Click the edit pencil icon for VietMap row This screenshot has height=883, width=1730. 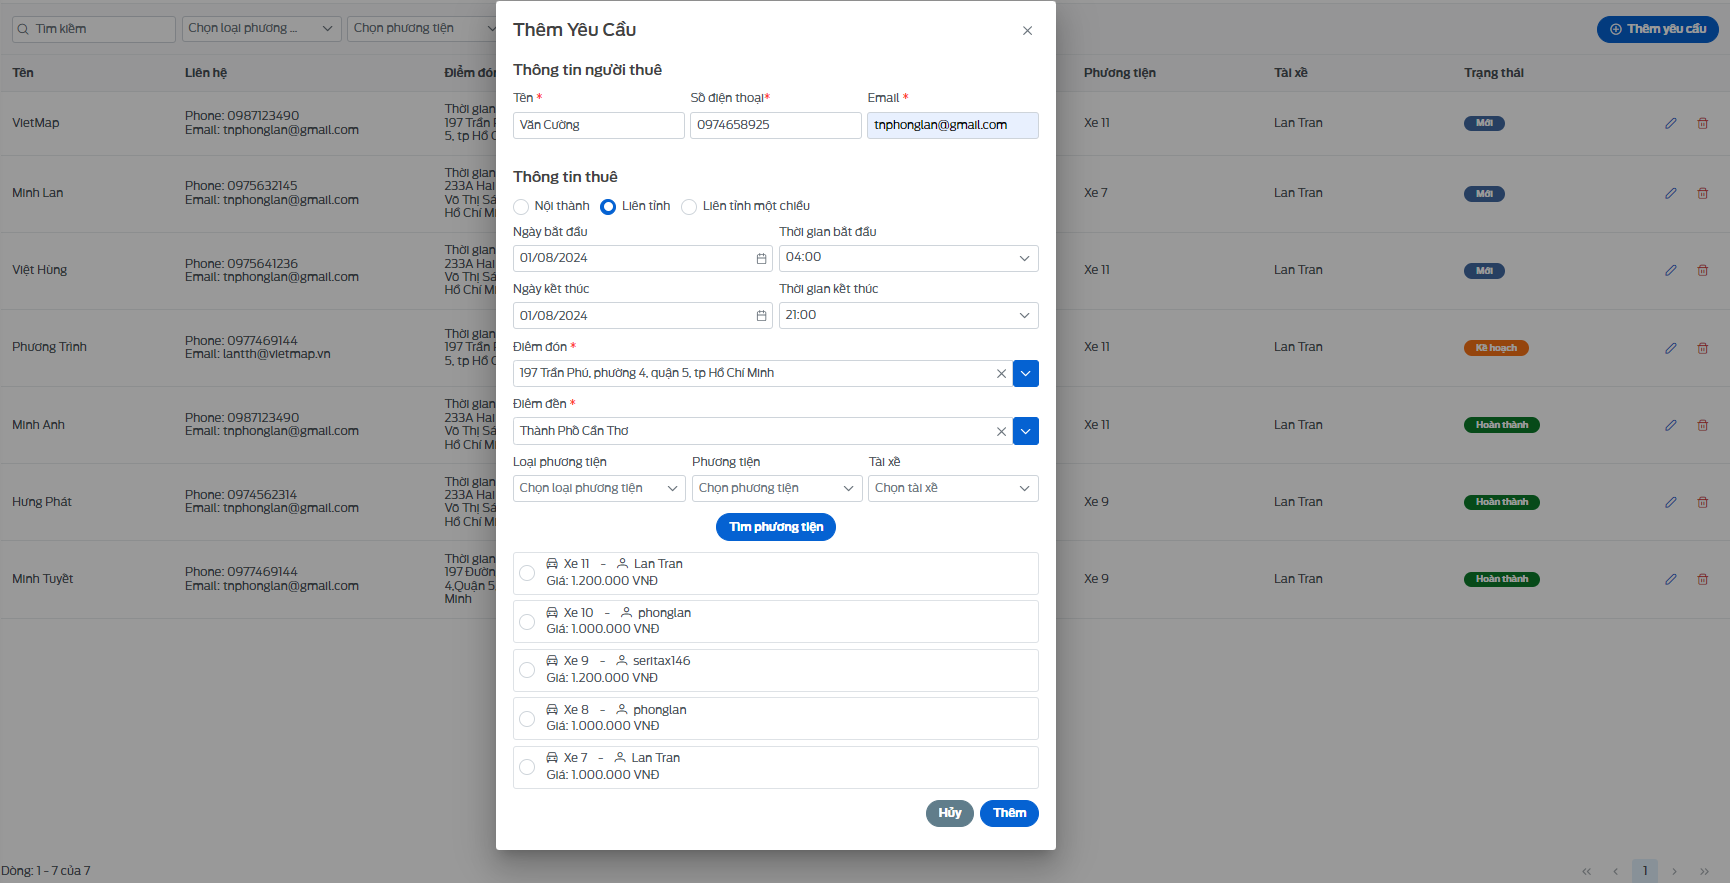1670,123
